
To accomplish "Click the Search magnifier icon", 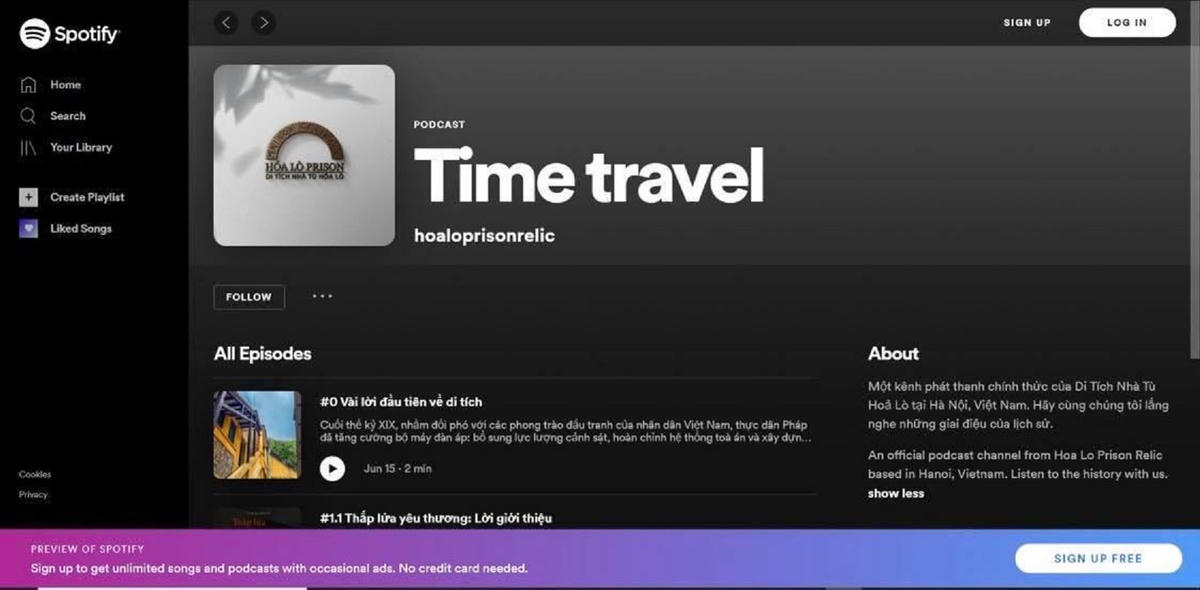I will 29,116.
